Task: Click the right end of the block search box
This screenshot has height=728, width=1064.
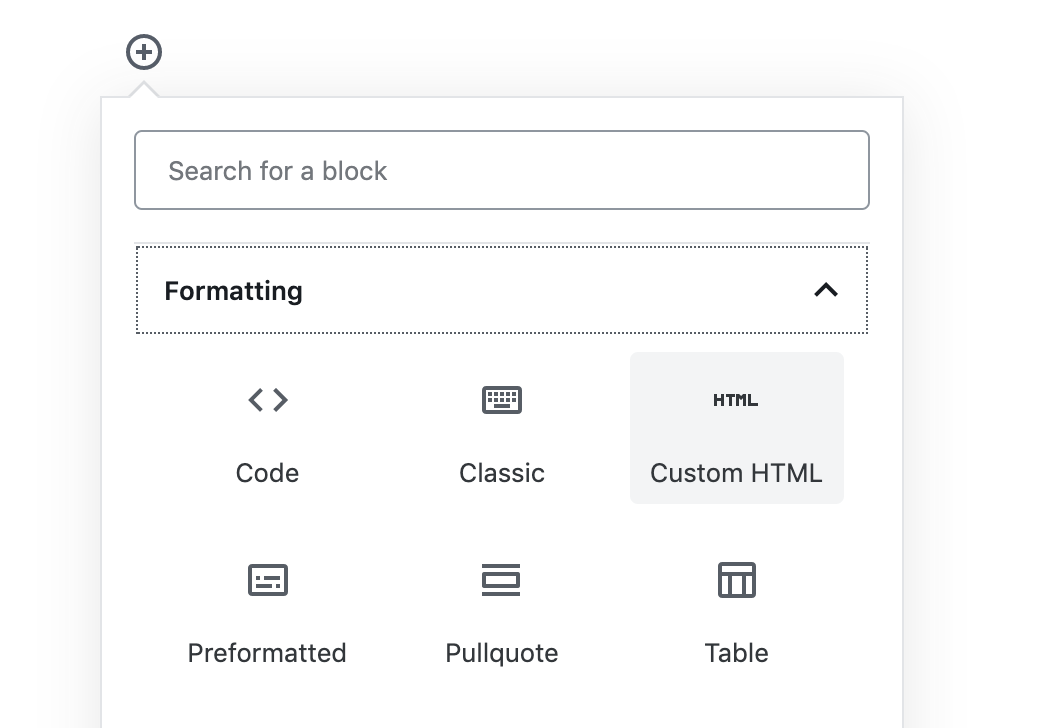Action: point(840,170)
